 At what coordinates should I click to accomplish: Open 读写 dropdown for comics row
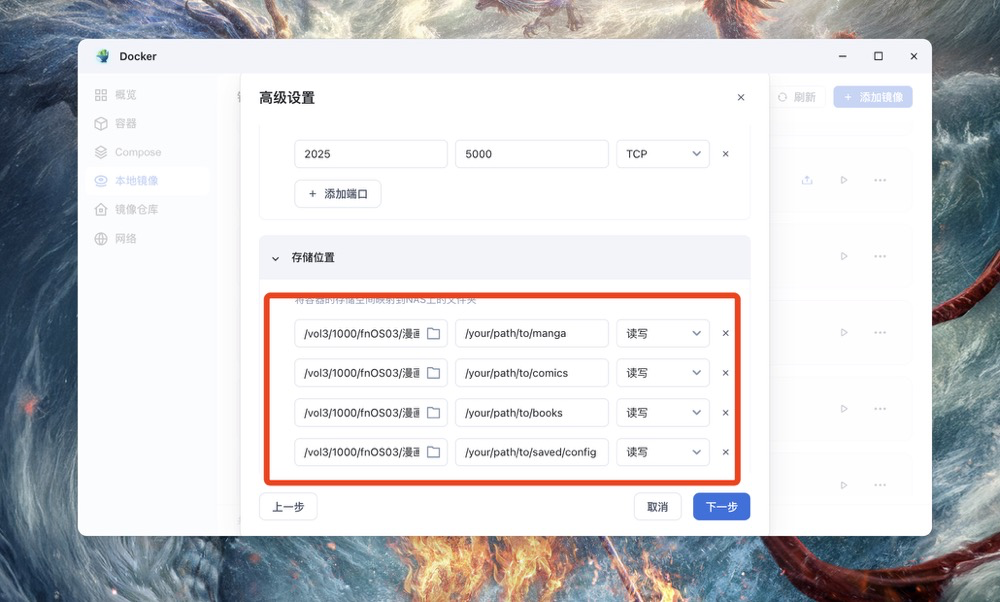coord(663,373)
